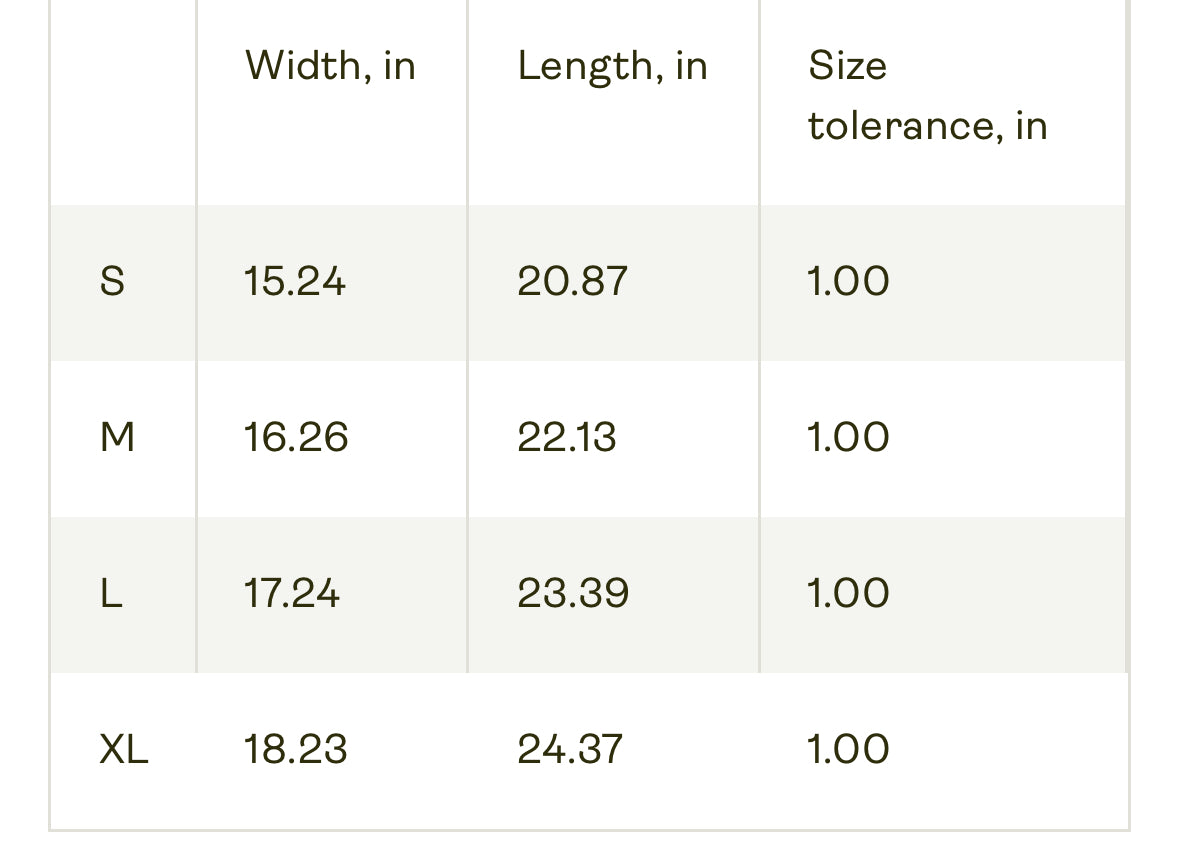Select the L size row label
1179x847 pixels.
click(x=111, y=594)
